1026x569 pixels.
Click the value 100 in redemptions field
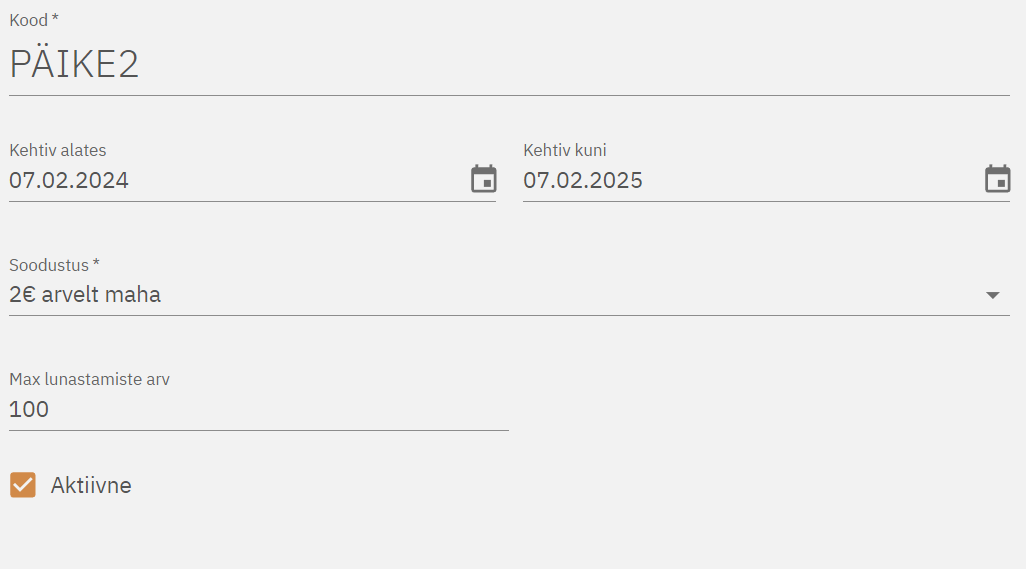(29, 409)
